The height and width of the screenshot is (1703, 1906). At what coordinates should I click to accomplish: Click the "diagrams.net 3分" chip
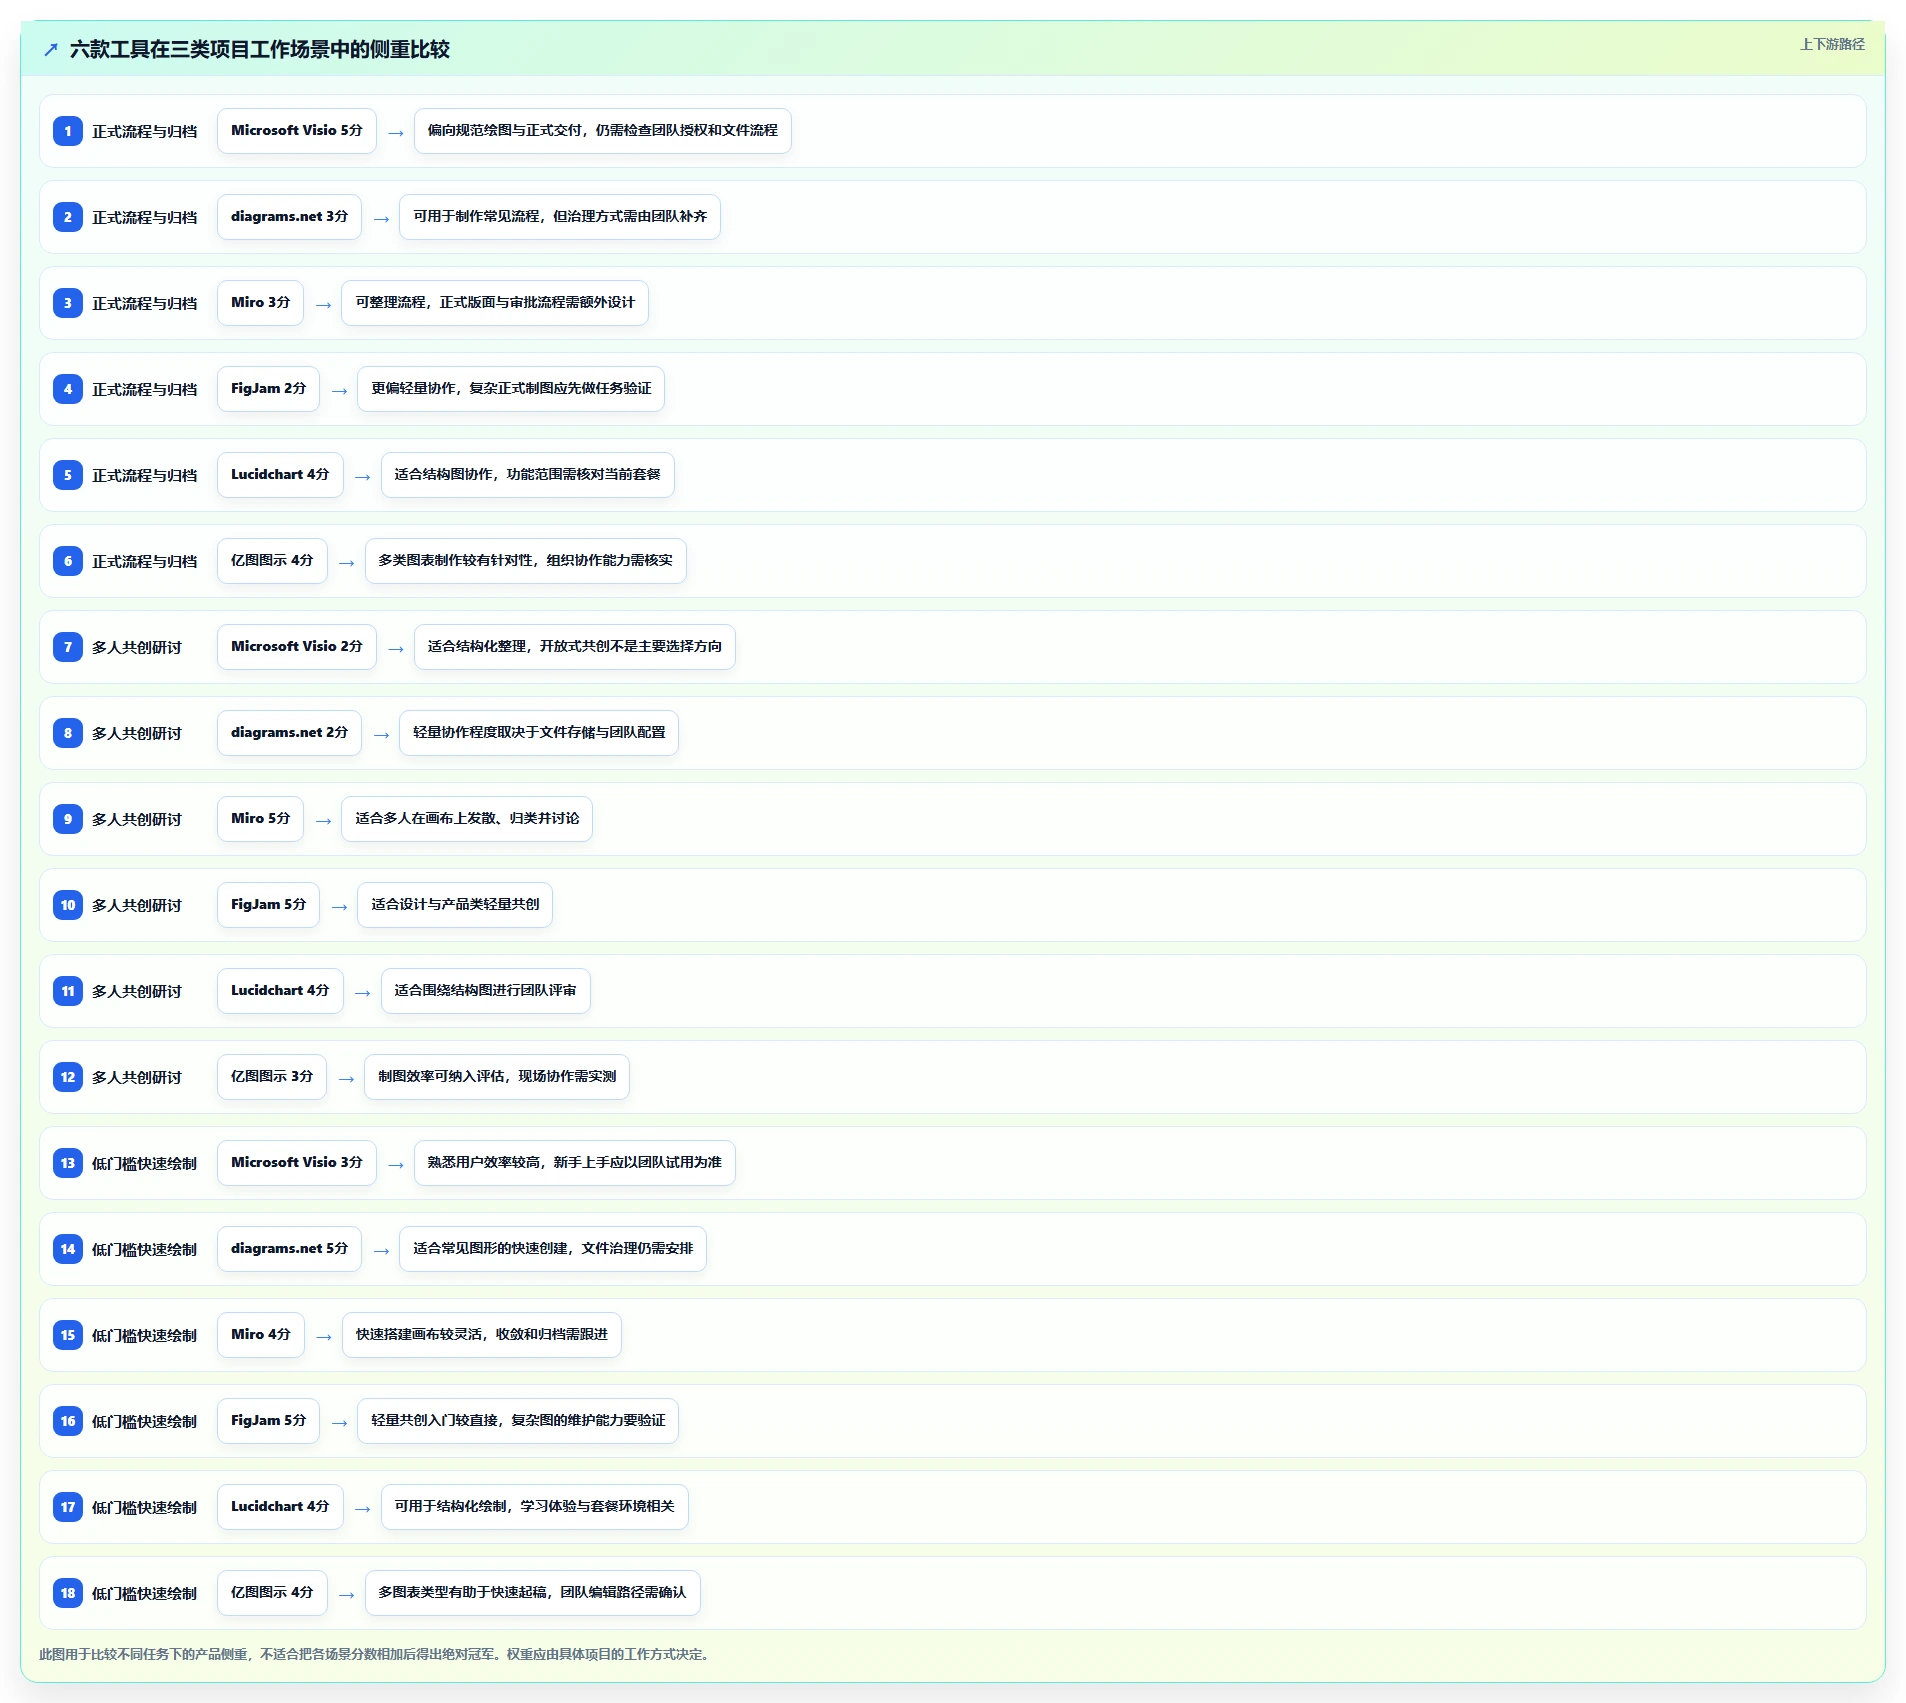[289, 217]
